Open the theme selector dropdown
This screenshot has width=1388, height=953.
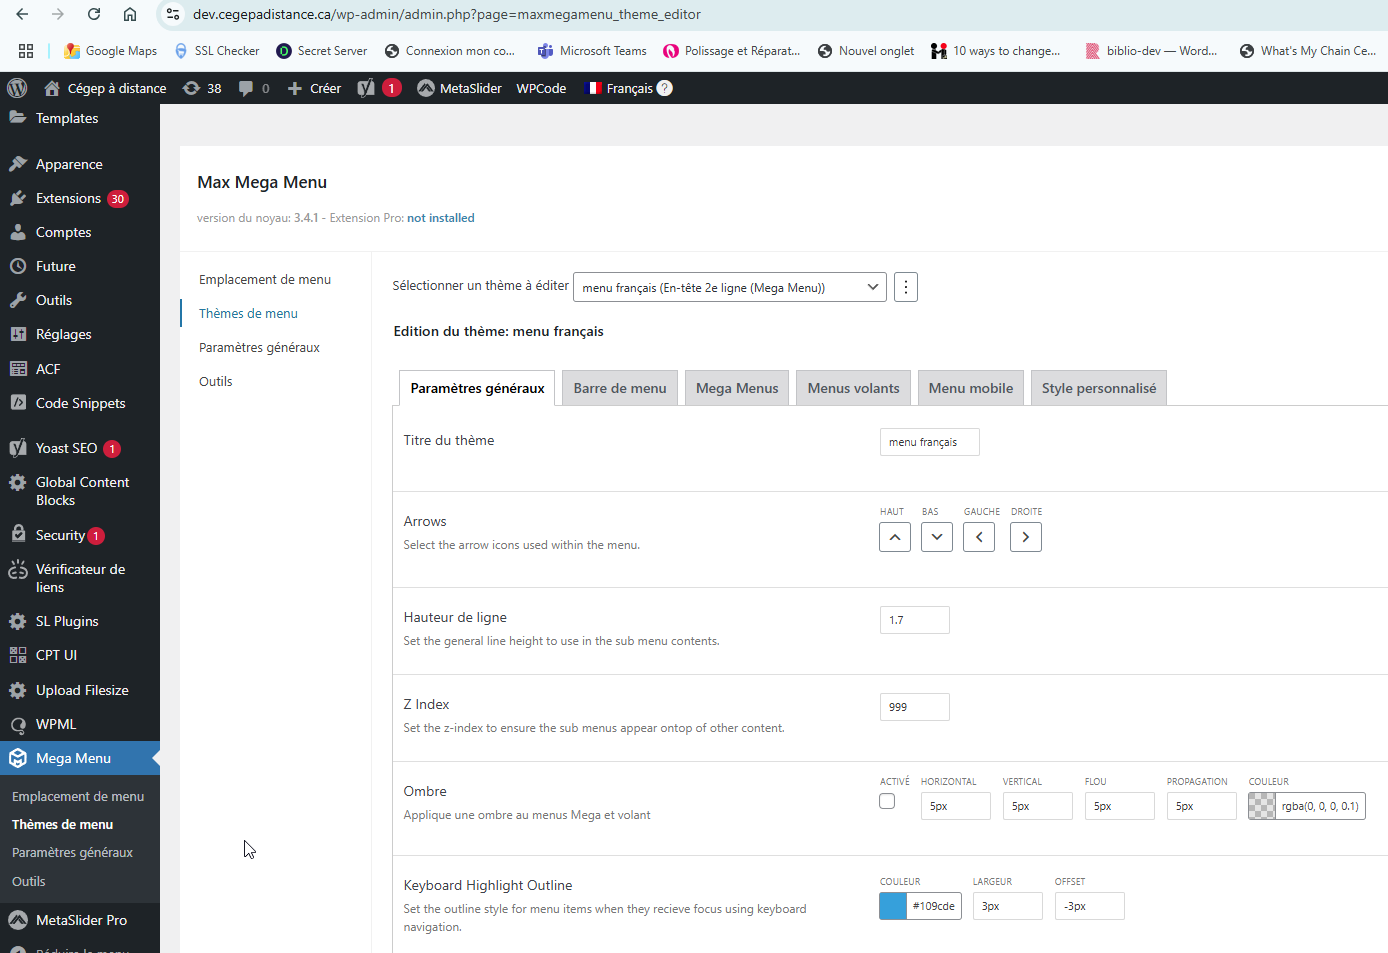click(729, 287)
